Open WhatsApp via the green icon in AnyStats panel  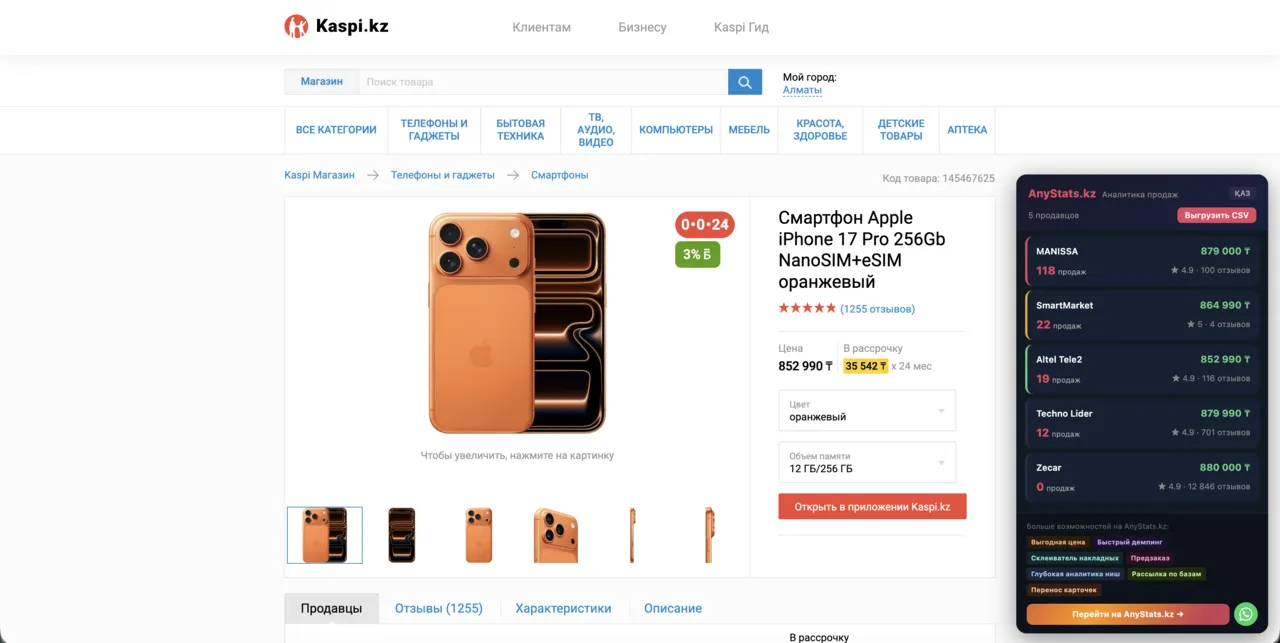(1245, 613)
